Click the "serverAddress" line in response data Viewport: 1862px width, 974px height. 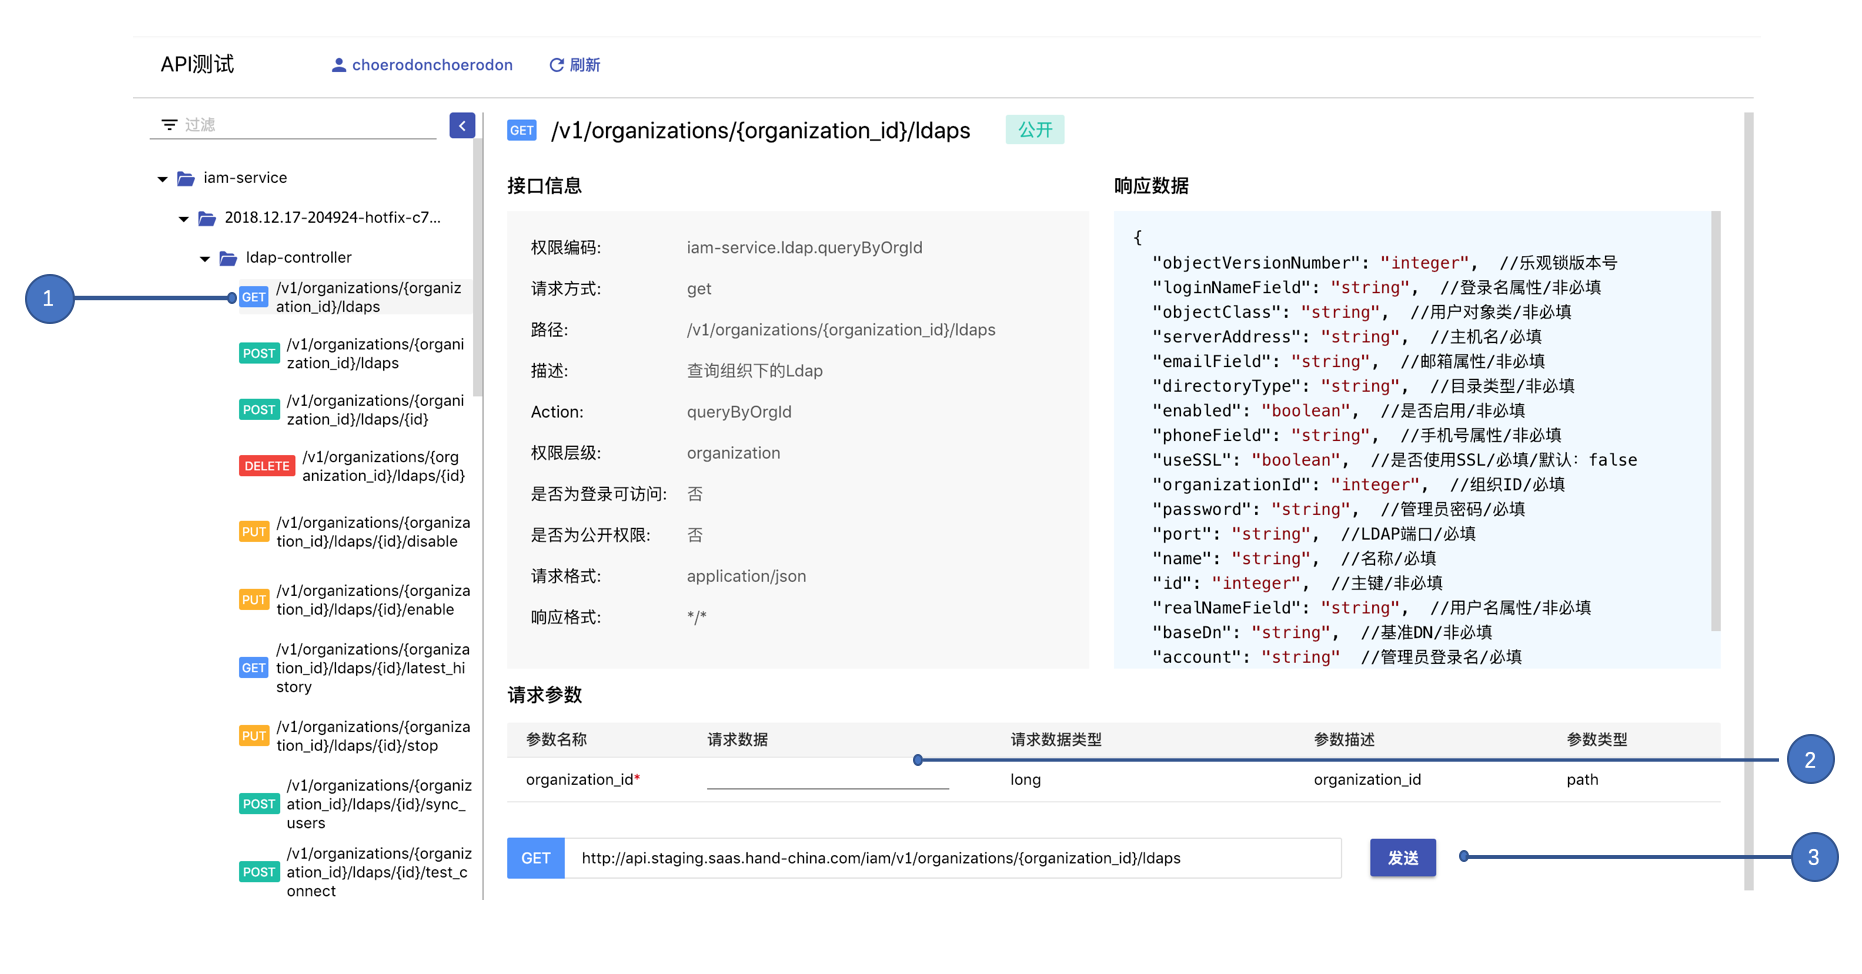[x=1347, y=337]
